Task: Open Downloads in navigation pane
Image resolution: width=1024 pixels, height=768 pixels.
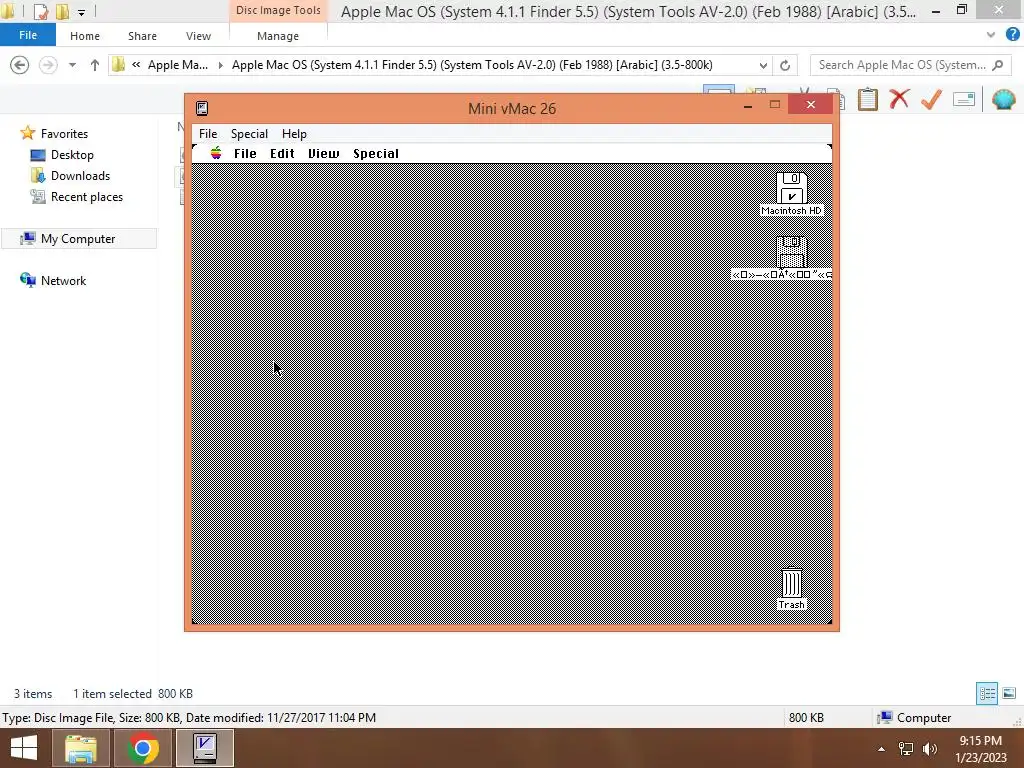Action: (80, 176)
